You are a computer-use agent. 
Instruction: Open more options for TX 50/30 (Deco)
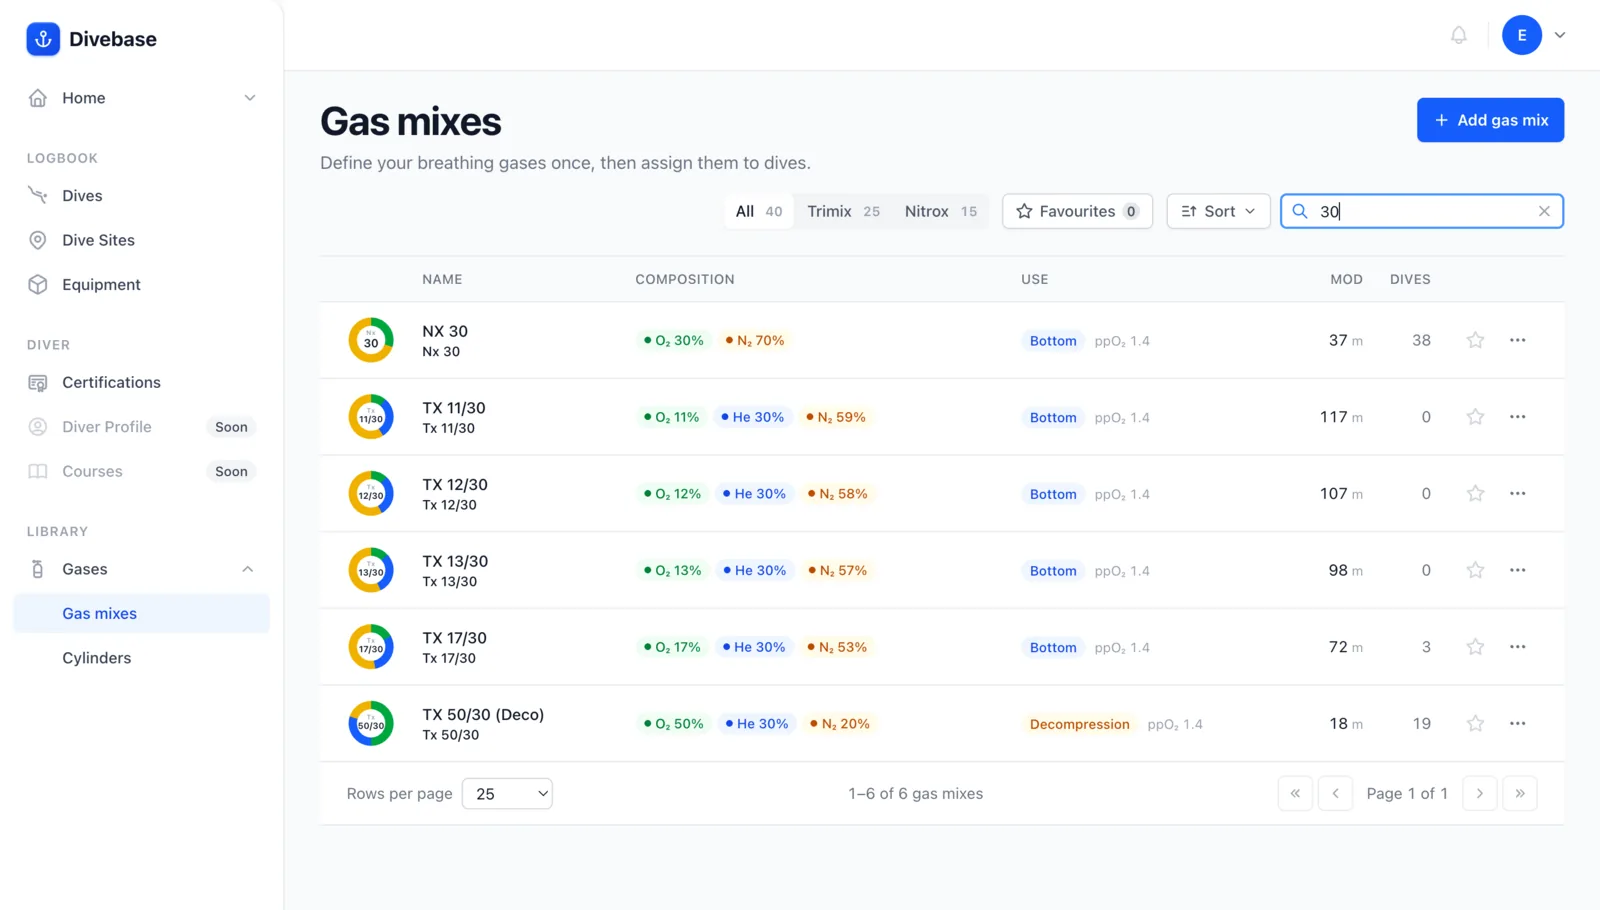[x=1517, y=723]
